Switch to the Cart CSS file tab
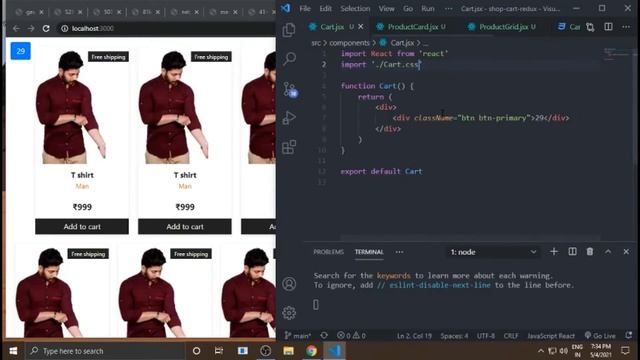 tap(569, 27)
